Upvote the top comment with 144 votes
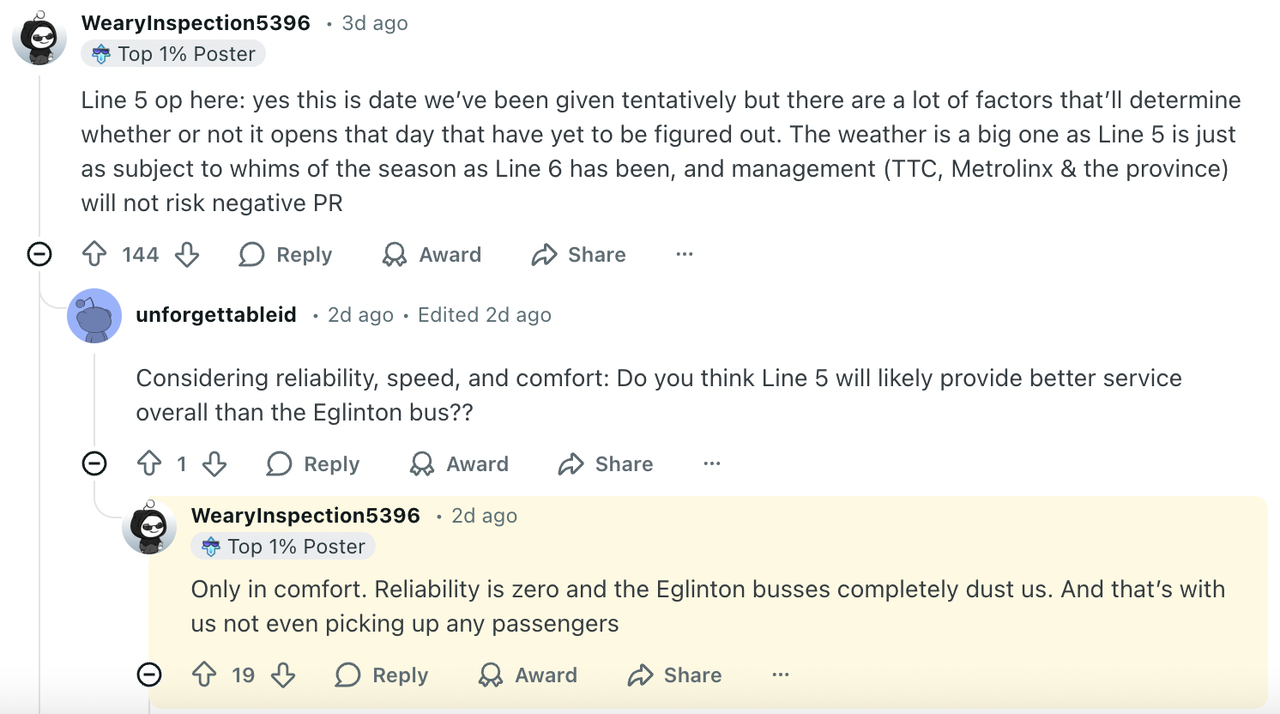This screenshot has height=714, width=1280. click(95, 255)
